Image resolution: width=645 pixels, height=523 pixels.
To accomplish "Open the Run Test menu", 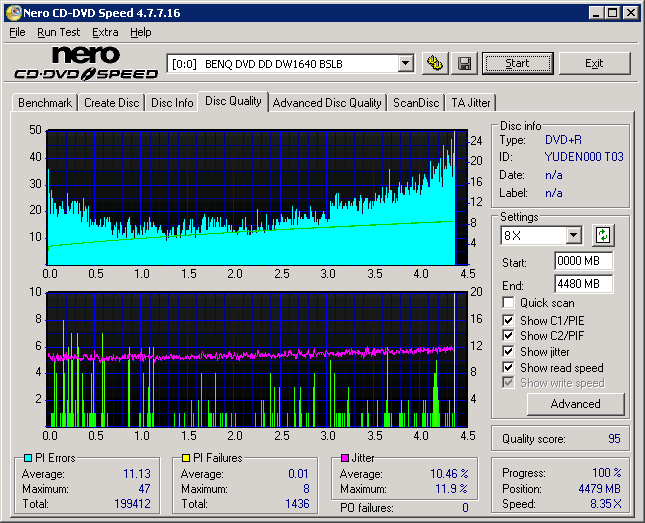I will coord(58,32).
